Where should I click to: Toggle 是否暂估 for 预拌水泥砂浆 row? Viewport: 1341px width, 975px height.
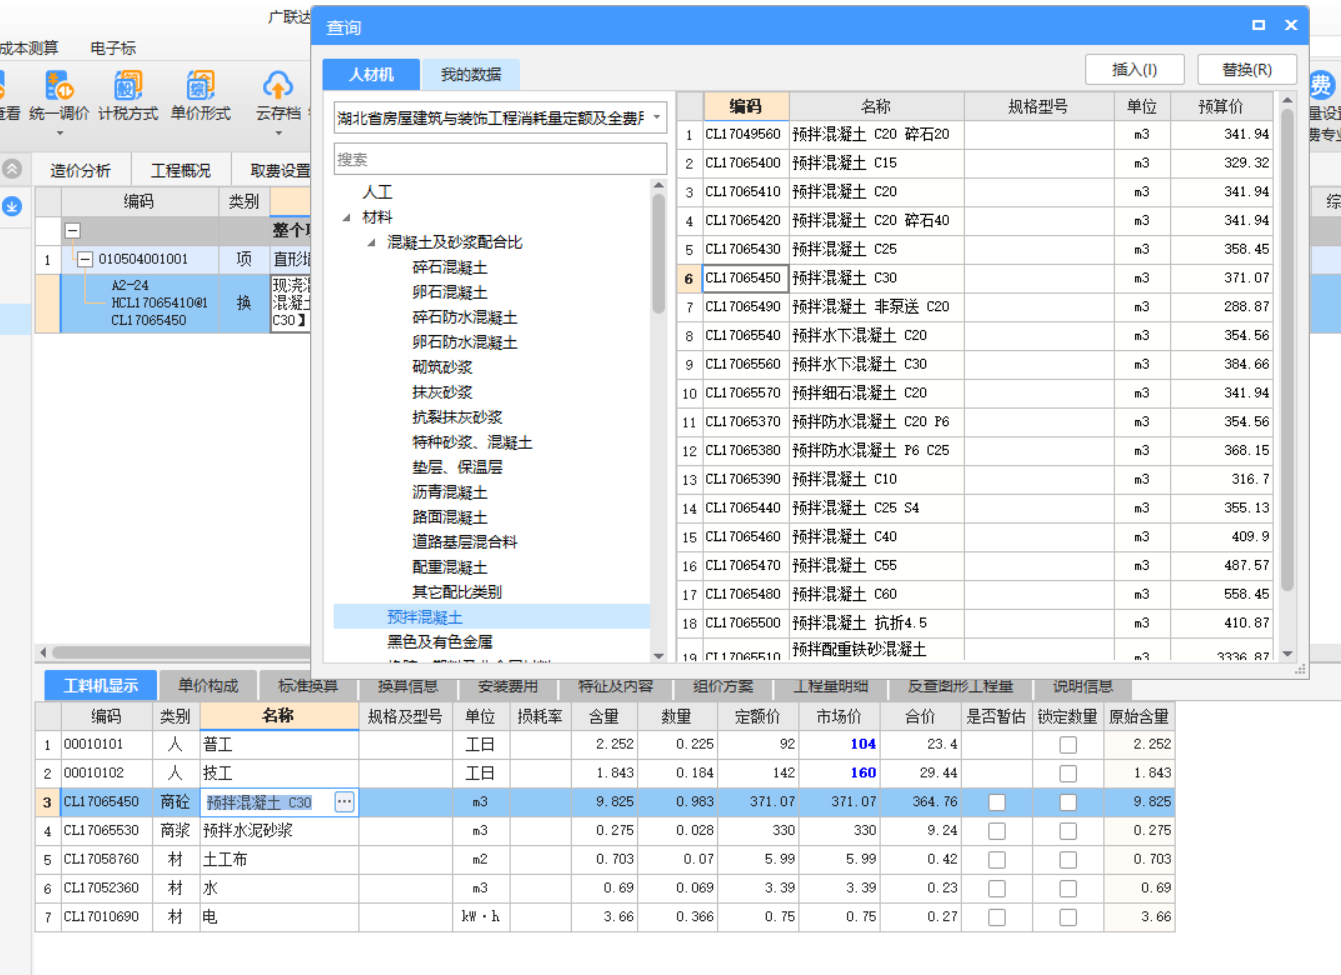[x=997, y=831]
